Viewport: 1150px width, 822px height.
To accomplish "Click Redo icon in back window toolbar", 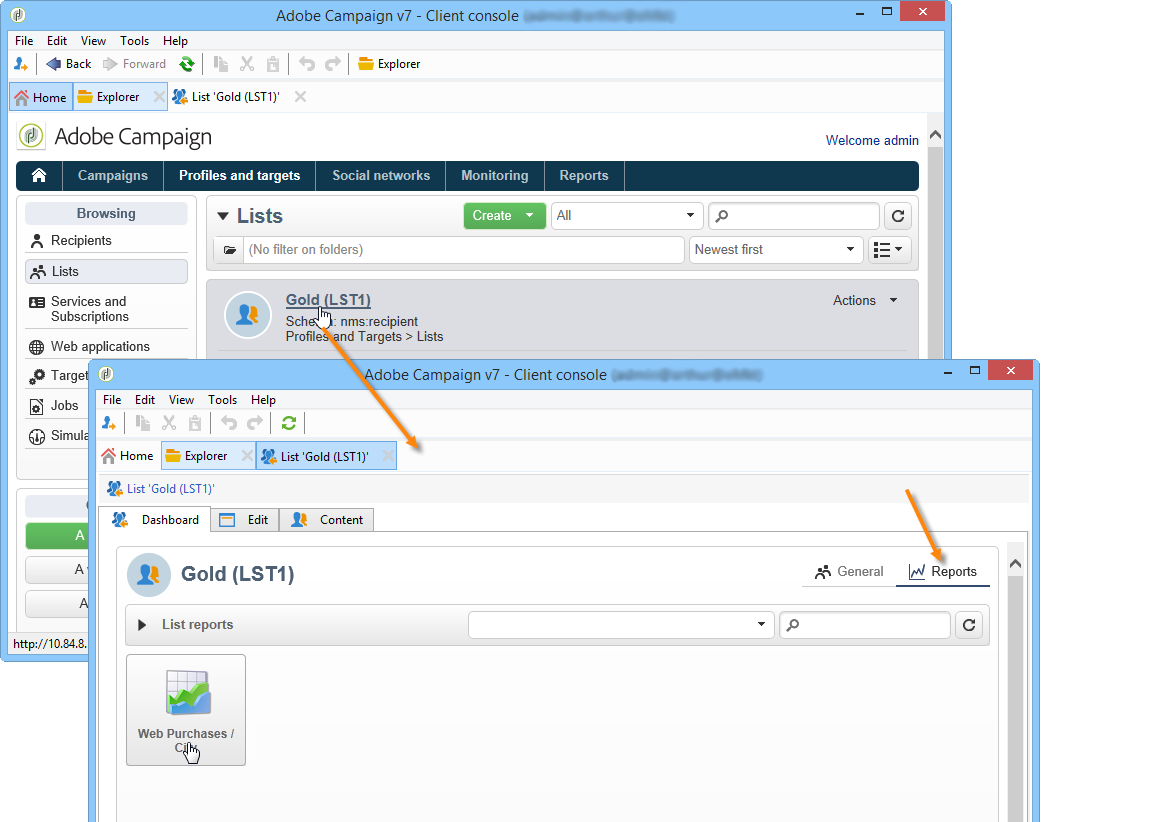I will coord(333,64).
